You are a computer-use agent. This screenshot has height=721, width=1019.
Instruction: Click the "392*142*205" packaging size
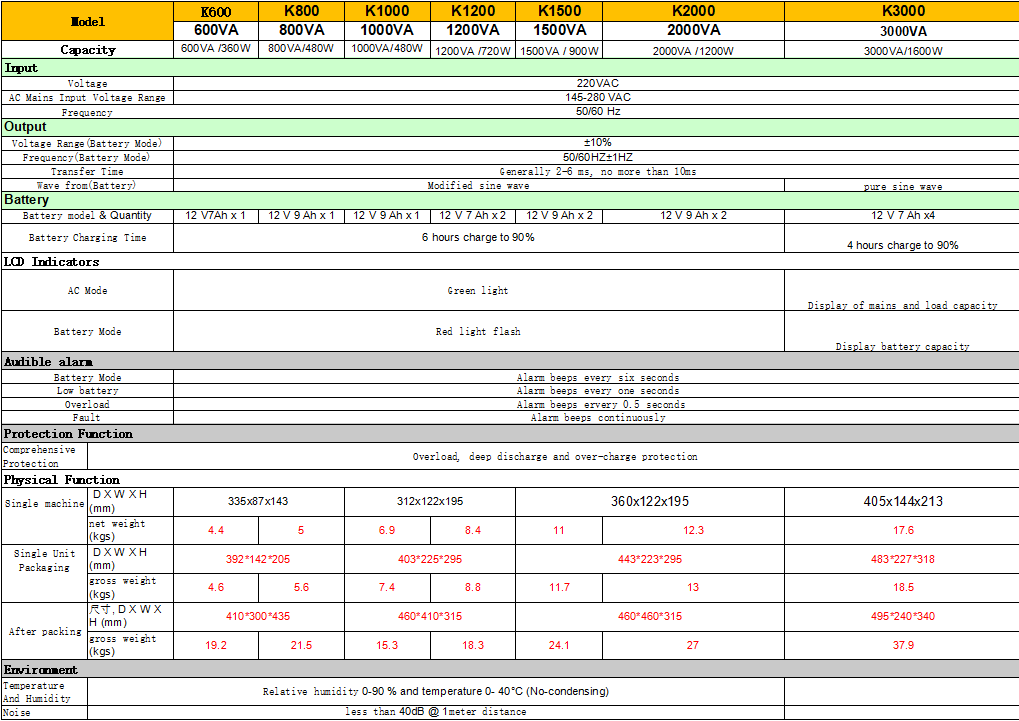(258, 559)
